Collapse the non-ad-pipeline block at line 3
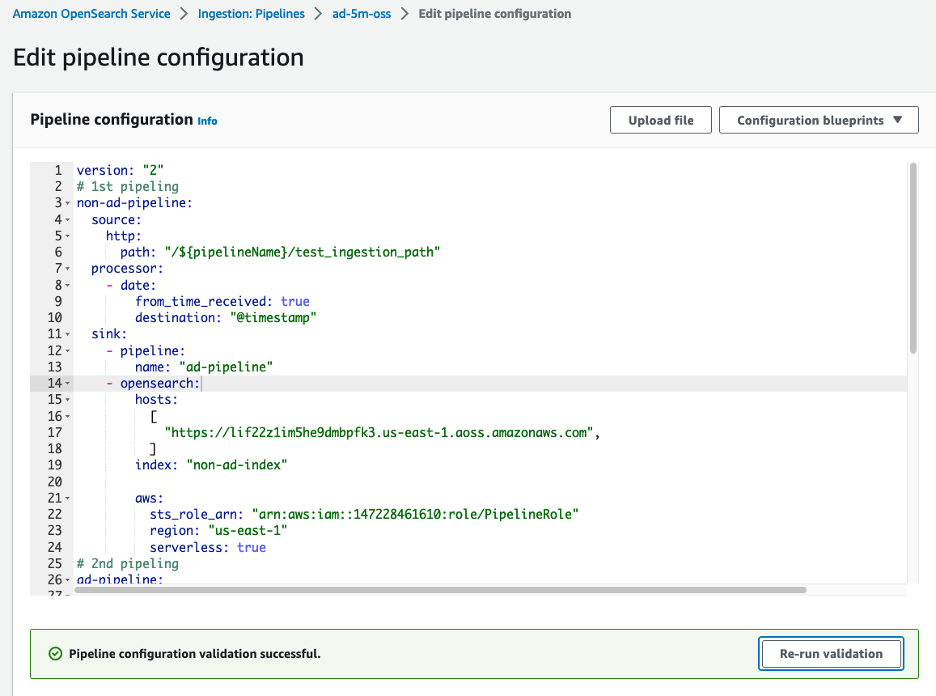 [x=67, y=203]
